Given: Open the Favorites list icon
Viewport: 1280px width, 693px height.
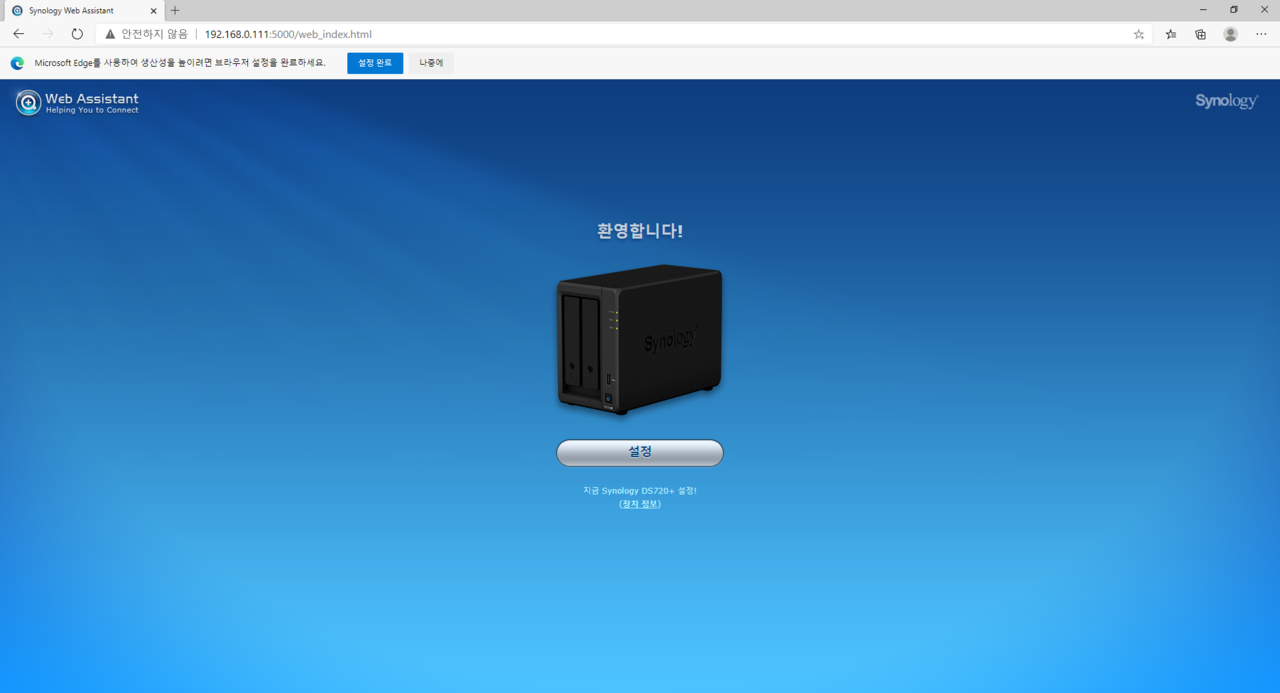Looking at the screenshot, I should 1171,34.
